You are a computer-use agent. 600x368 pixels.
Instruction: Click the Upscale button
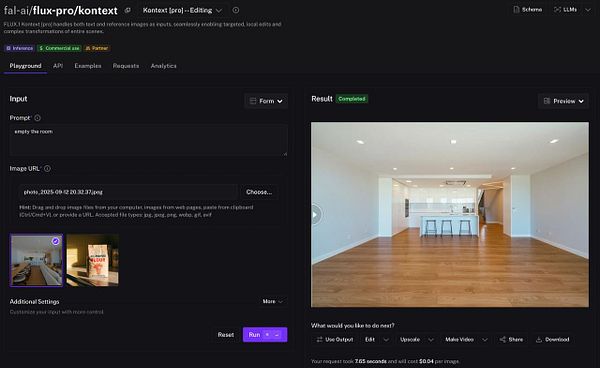click(x=410, y=340)
